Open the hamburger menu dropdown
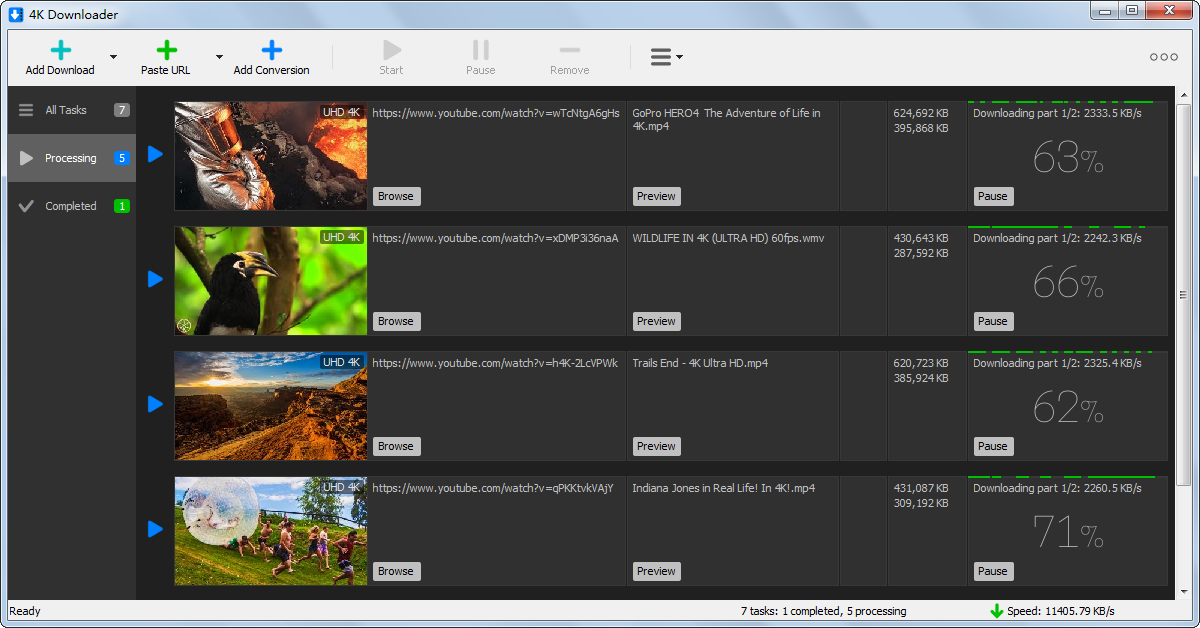Screen dimensions: 1200x628 click(x=667, y=57)
